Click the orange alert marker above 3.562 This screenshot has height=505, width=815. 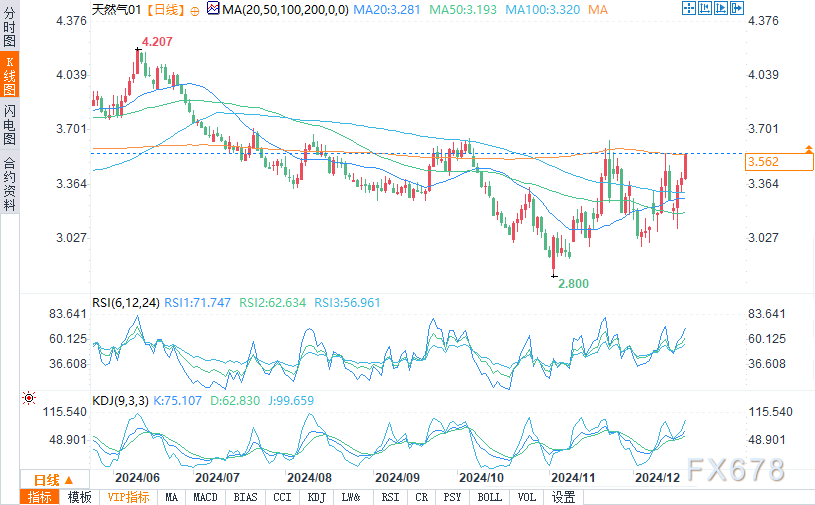click(x=809, y=149)
